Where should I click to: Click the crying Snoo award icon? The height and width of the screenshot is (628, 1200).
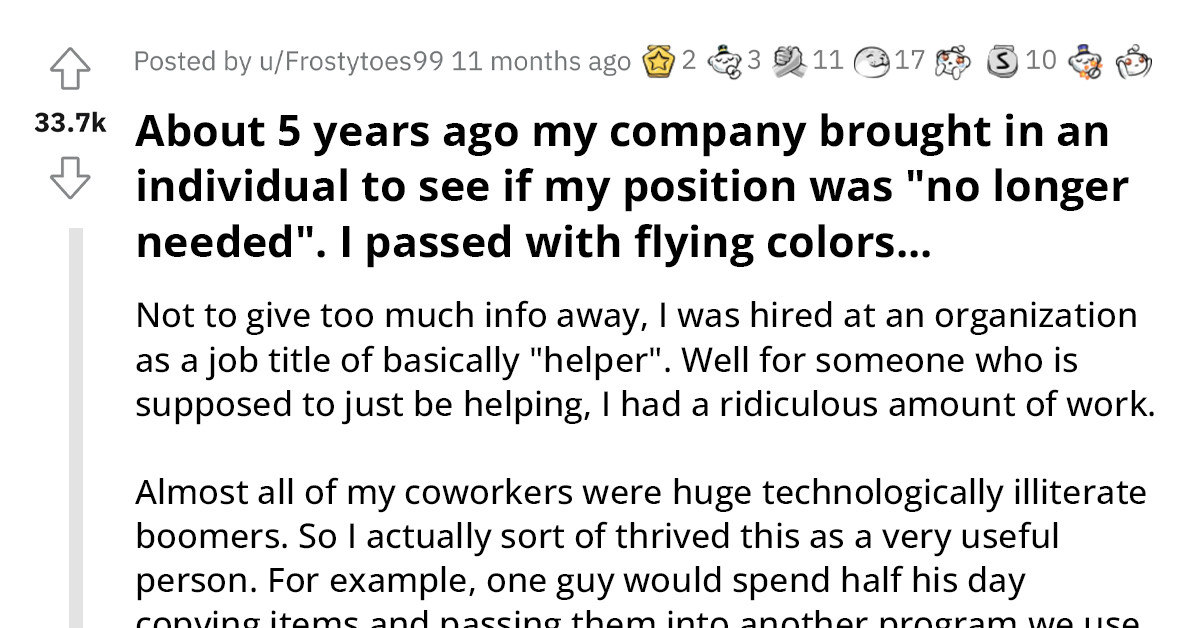click(952, 61)
